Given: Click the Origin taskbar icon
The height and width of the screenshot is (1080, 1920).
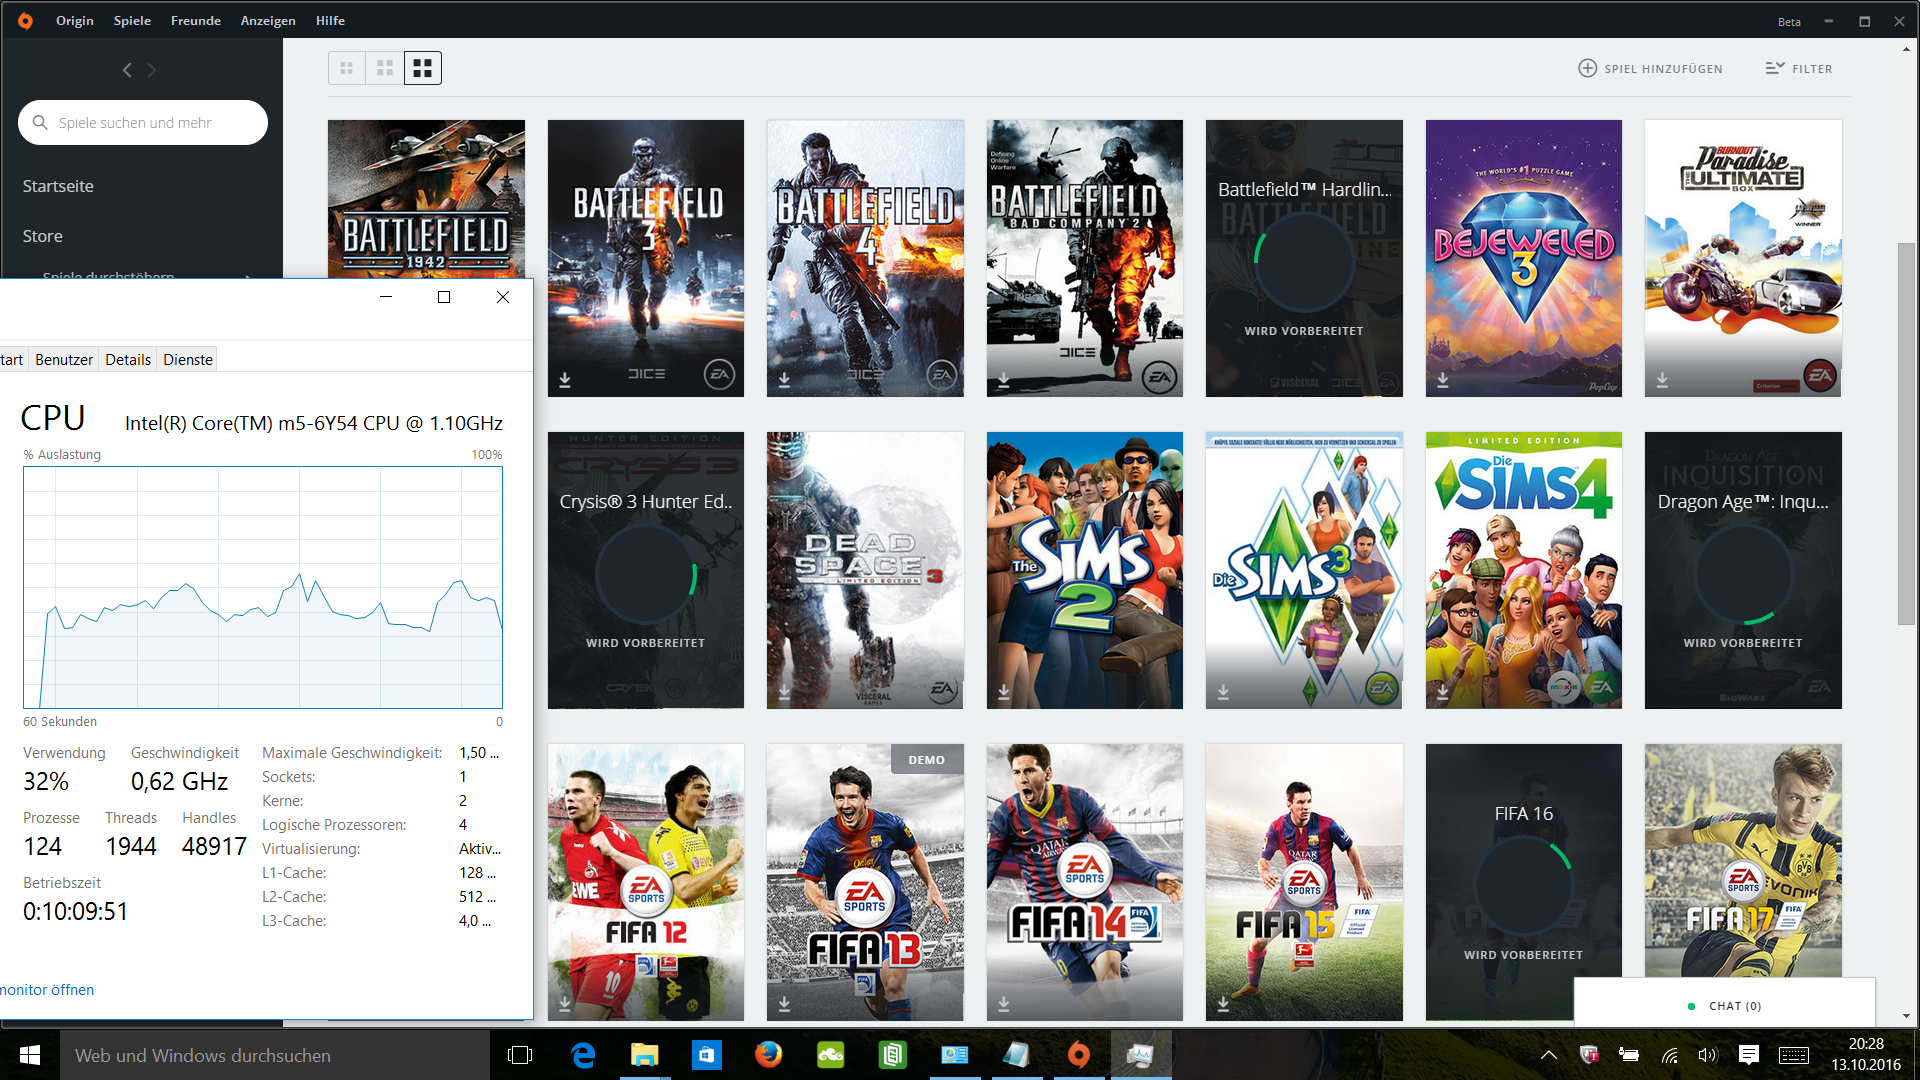Looking at the screenshot, I should point(1078,1055).
